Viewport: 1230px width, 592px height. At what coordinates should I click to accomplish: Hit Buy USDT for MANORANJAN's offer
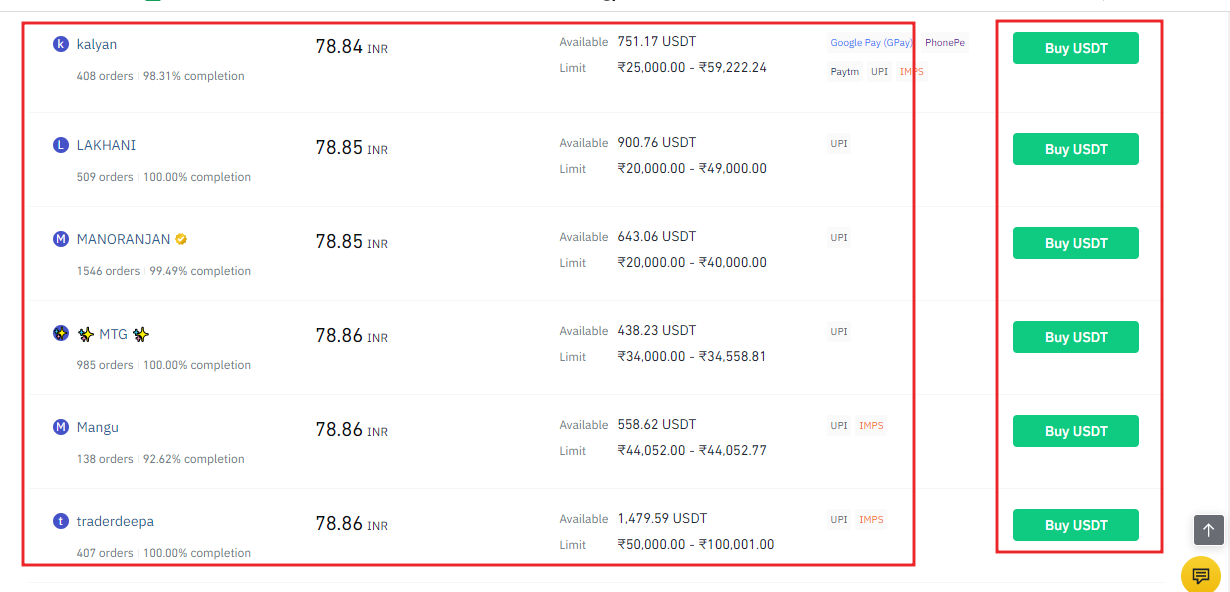[x=1075, y=243]
